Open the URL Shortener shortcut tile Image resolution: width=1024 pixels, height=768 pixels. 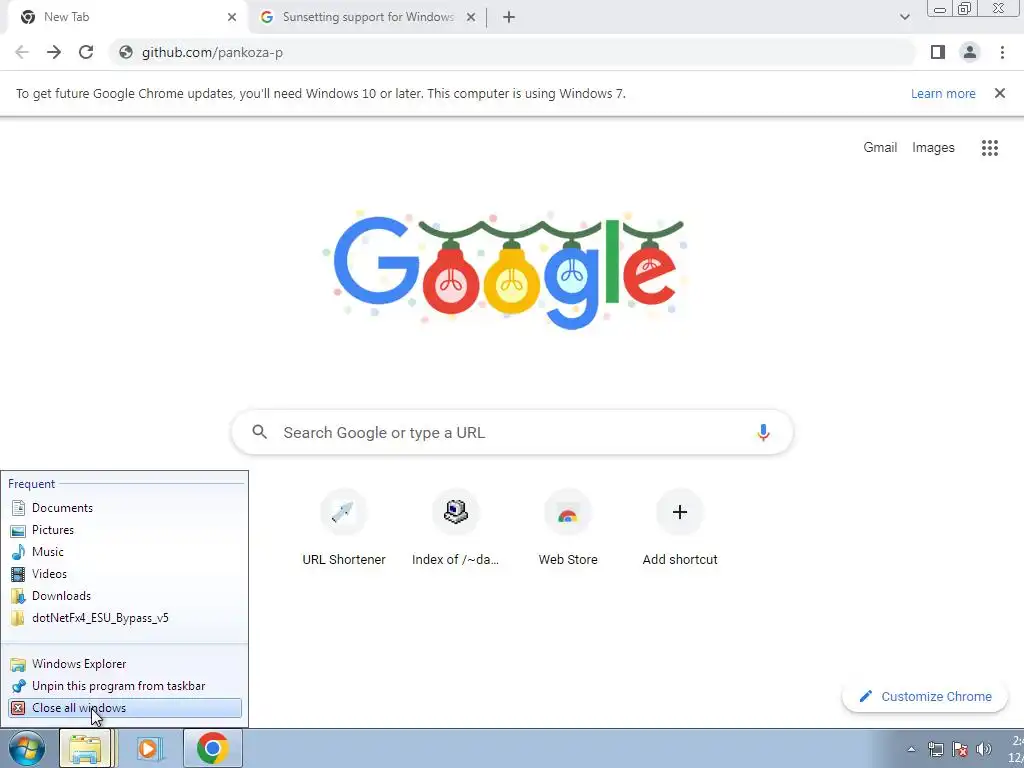coord(344,528)
